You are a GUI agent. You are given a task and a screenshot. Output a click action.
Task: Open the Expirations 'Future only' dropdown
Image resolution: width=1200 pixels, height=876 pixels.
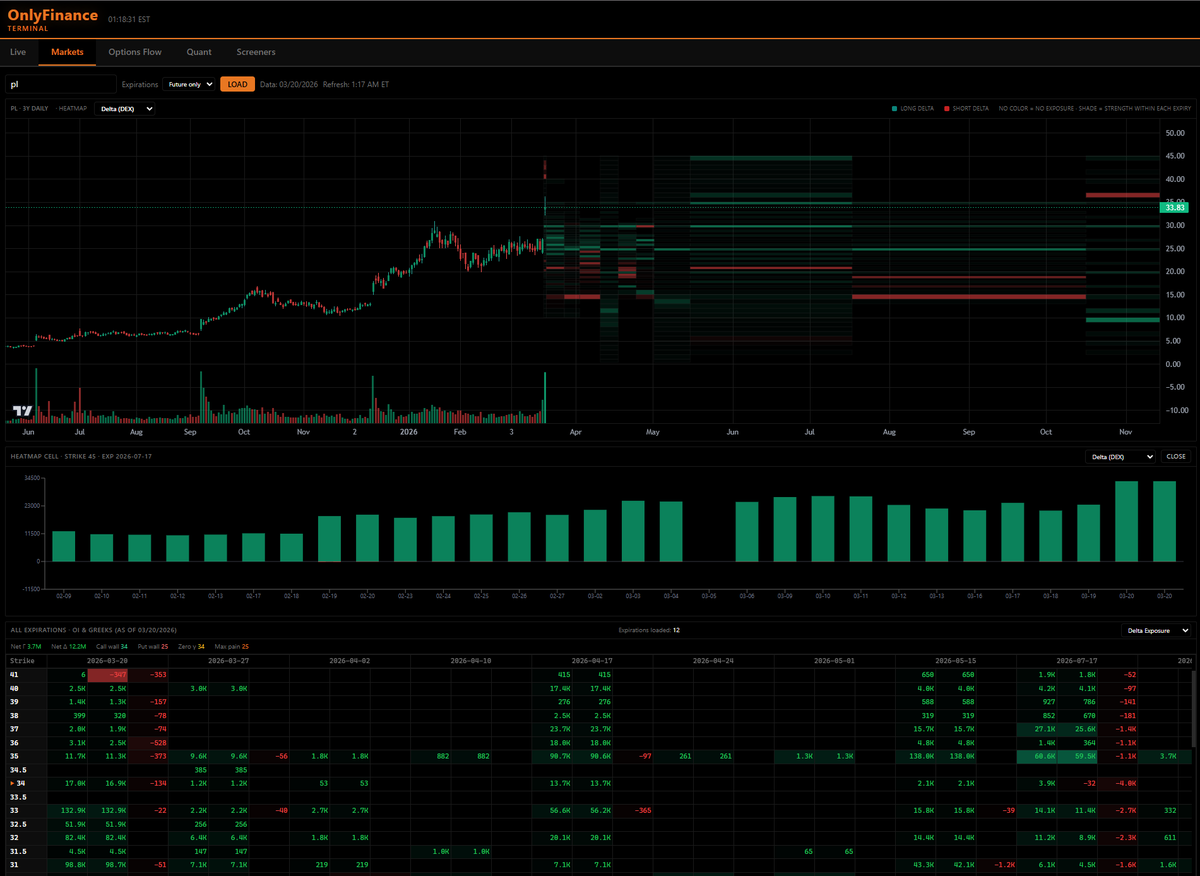pyautogui.click(x=189, y=84)
